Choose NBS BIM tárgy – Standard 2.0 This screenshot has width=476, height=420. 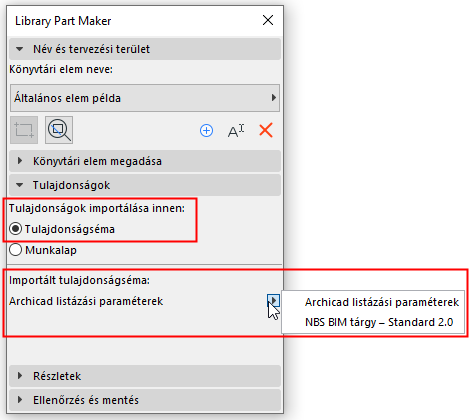tap(373, 322)
